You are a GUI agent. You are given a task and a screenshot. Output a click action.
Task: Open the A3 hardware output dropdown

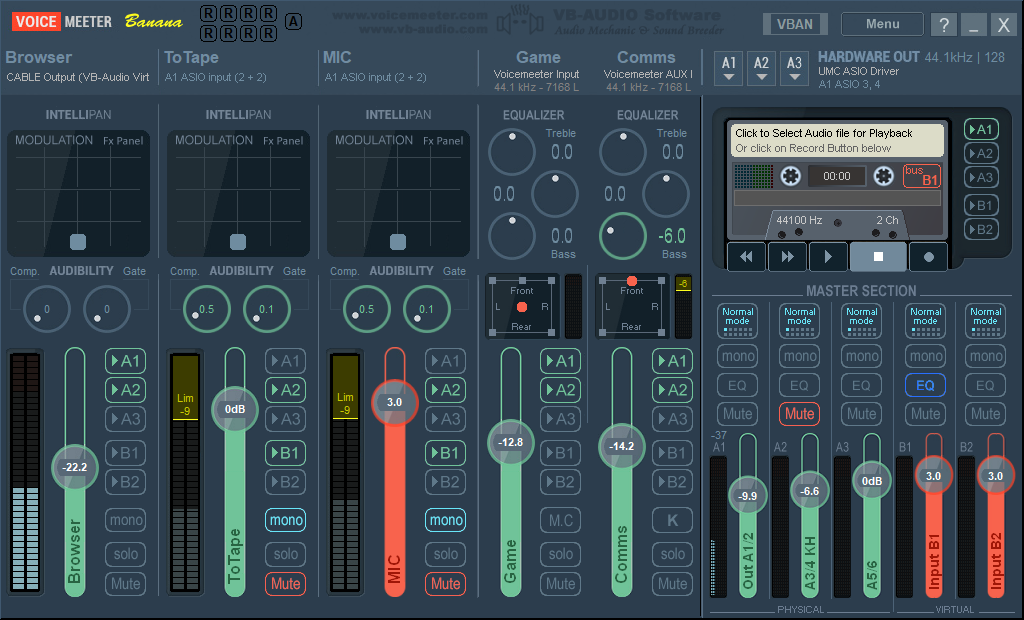[x=794, y=69]
